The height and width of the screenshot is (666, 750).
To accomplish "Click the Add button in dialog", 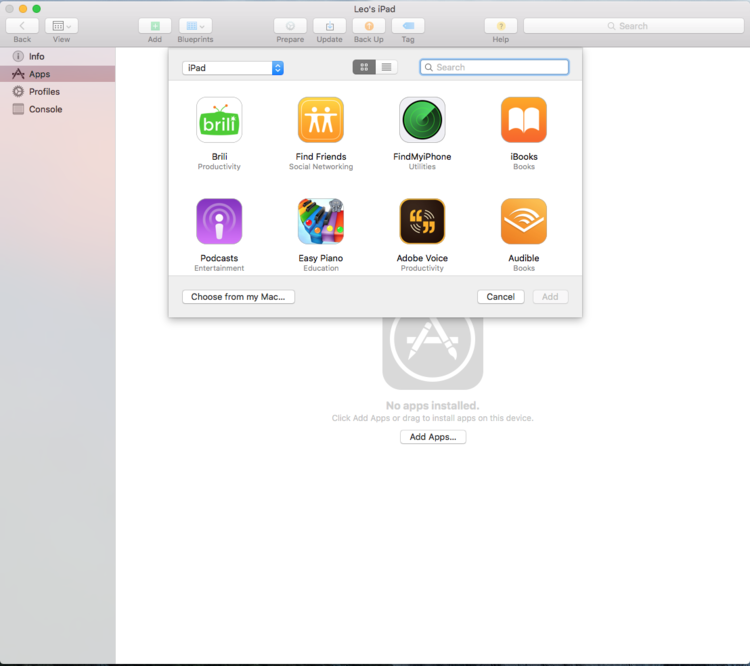I will 550,297.
